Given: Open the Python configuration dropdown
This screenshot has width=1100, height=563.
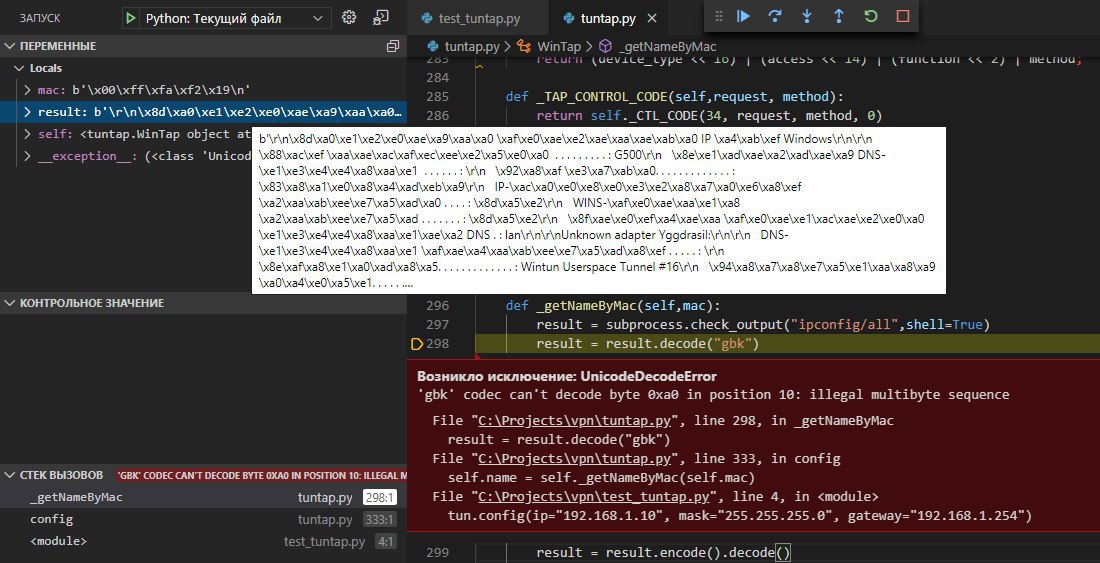Looking at the screenshot, I should click(225, 18).
